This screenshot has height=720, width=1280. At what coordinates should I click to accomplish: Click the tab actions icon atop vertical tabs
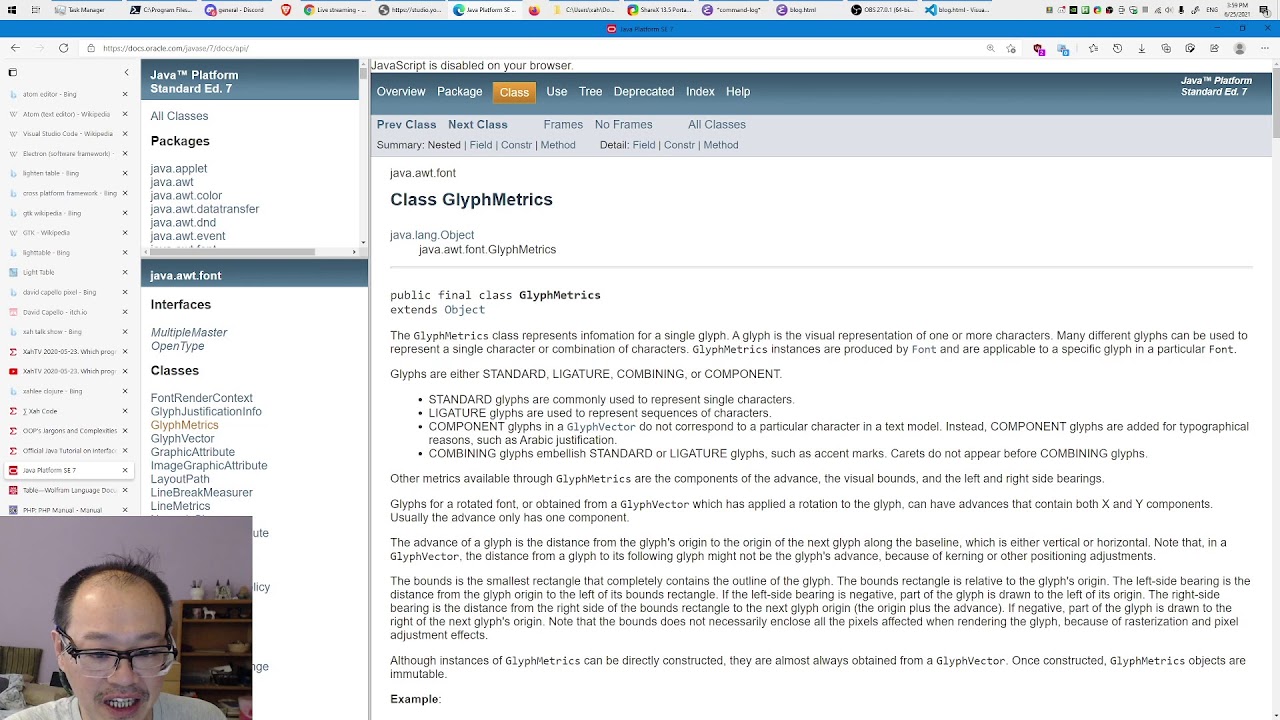tap(12, 72)
